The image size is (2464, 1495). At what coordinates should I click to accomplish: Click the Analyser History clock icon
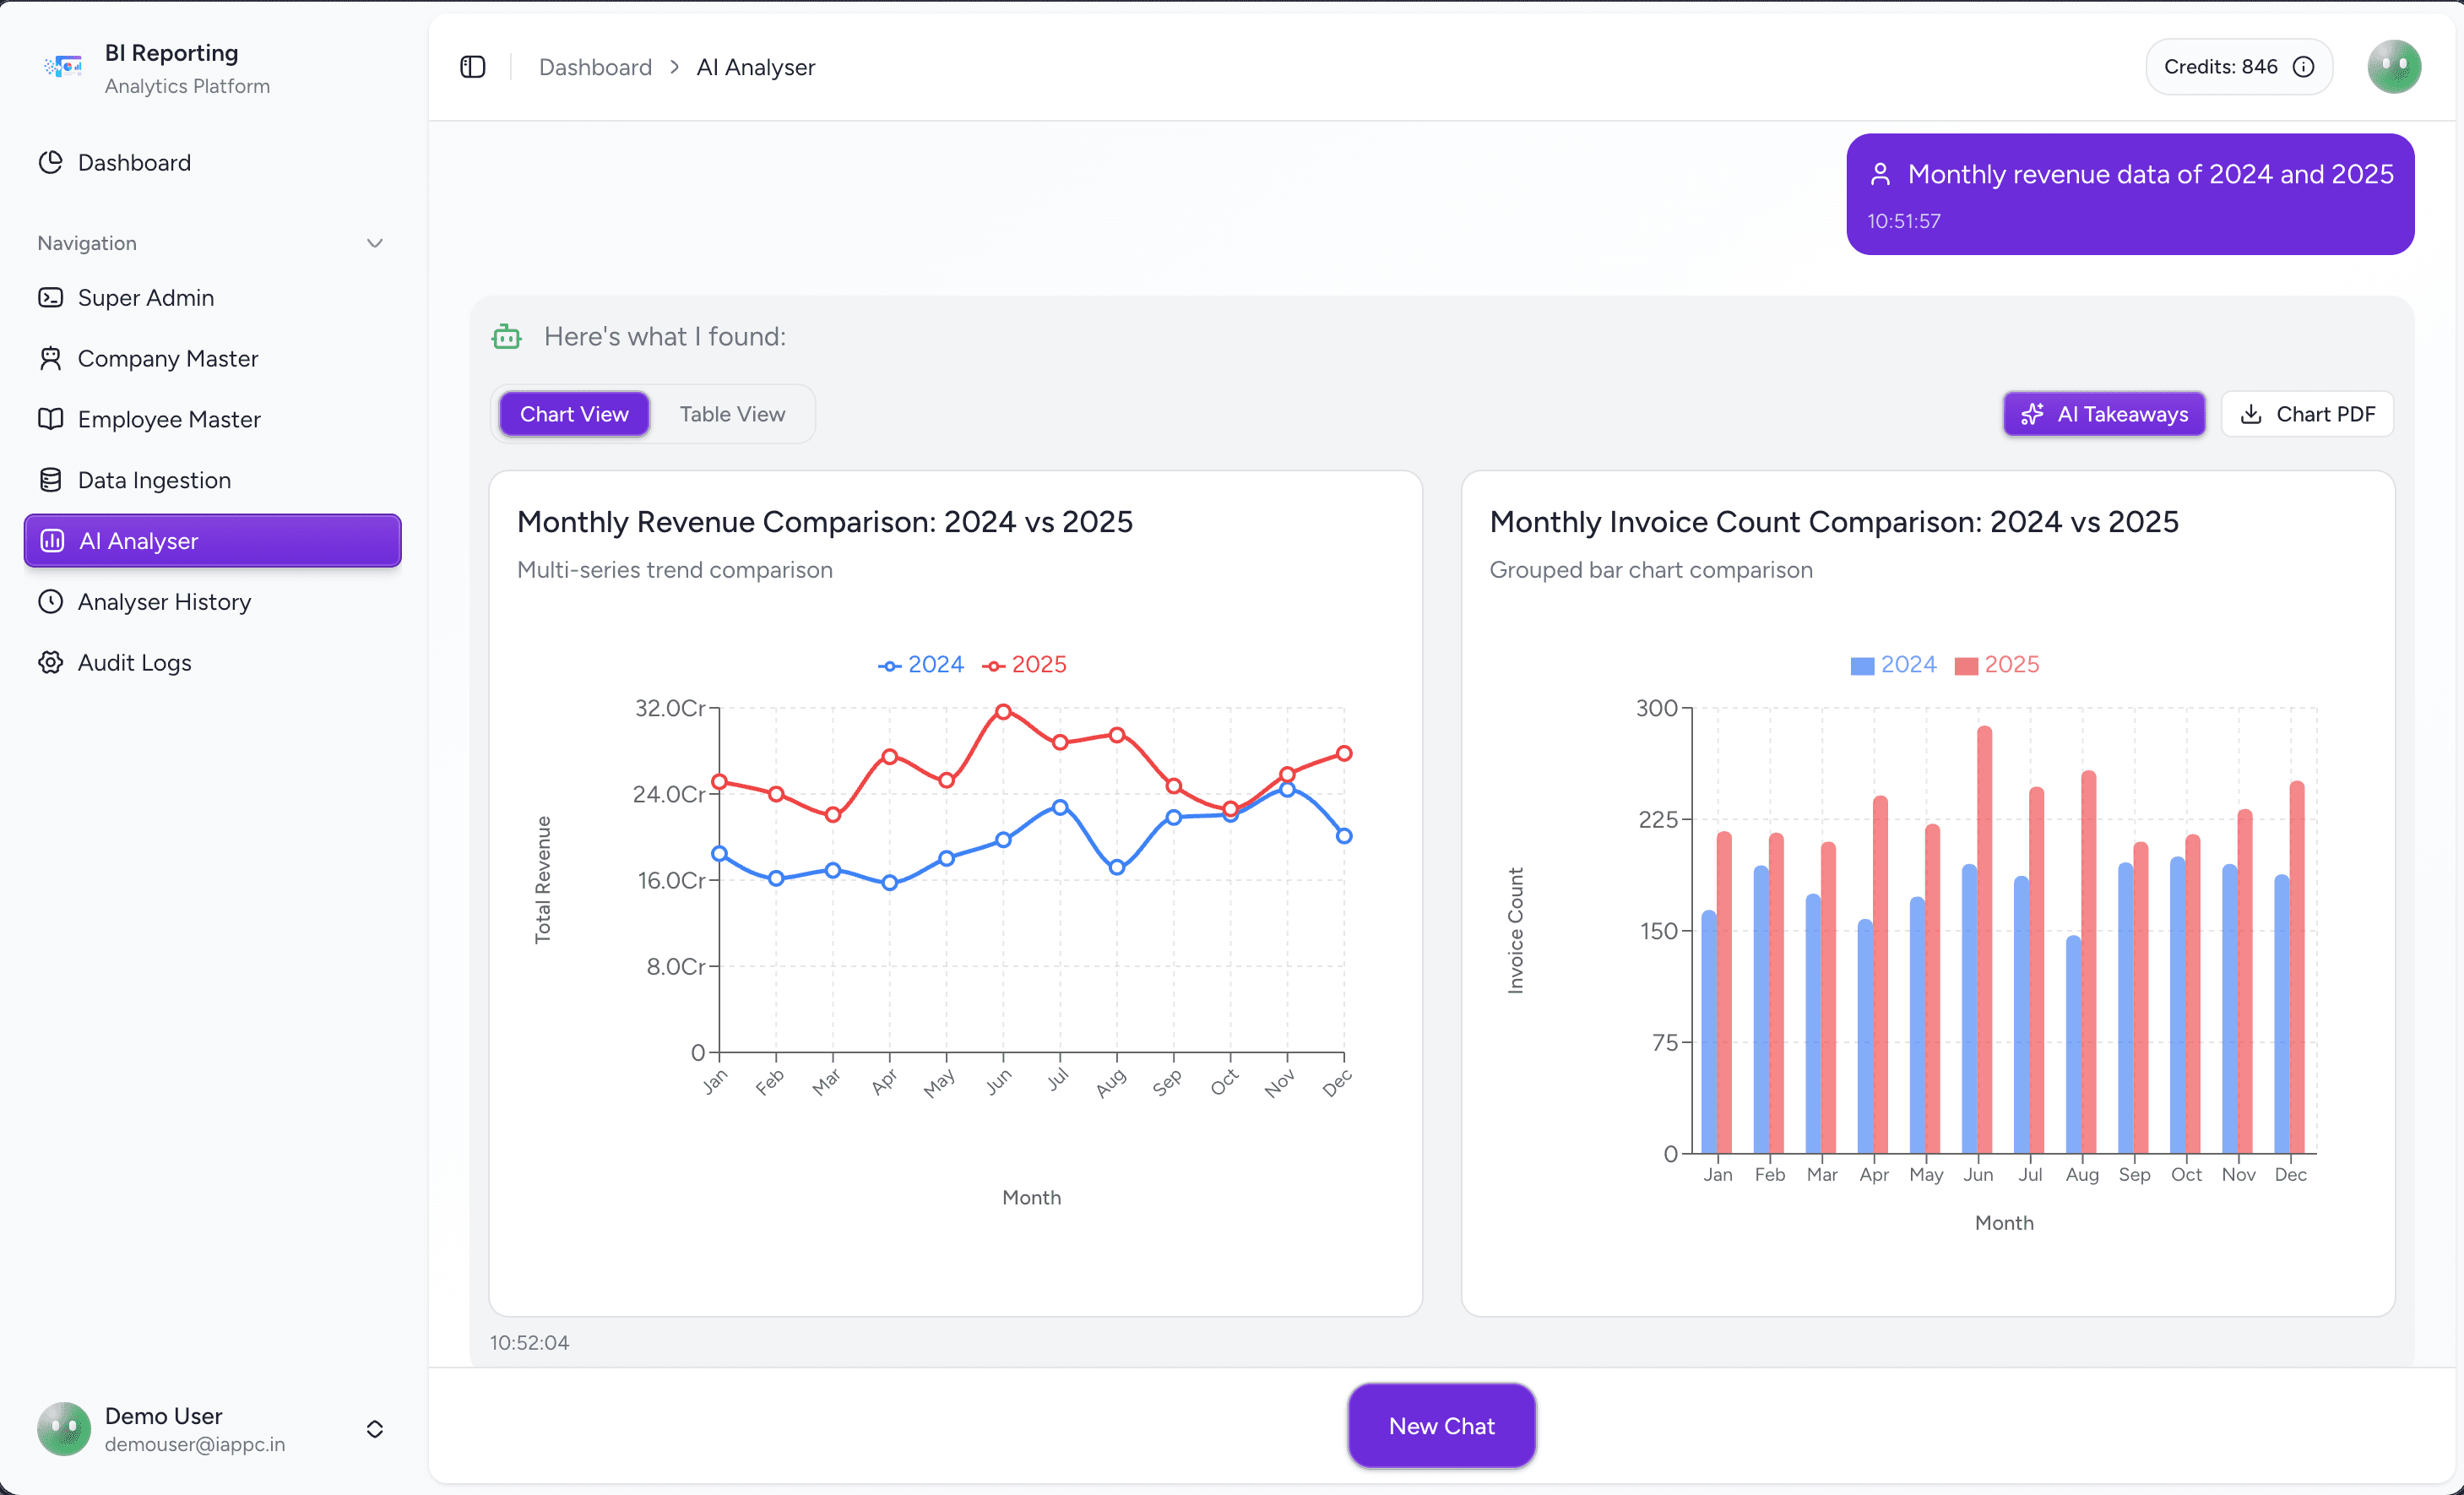pos(50,601)
